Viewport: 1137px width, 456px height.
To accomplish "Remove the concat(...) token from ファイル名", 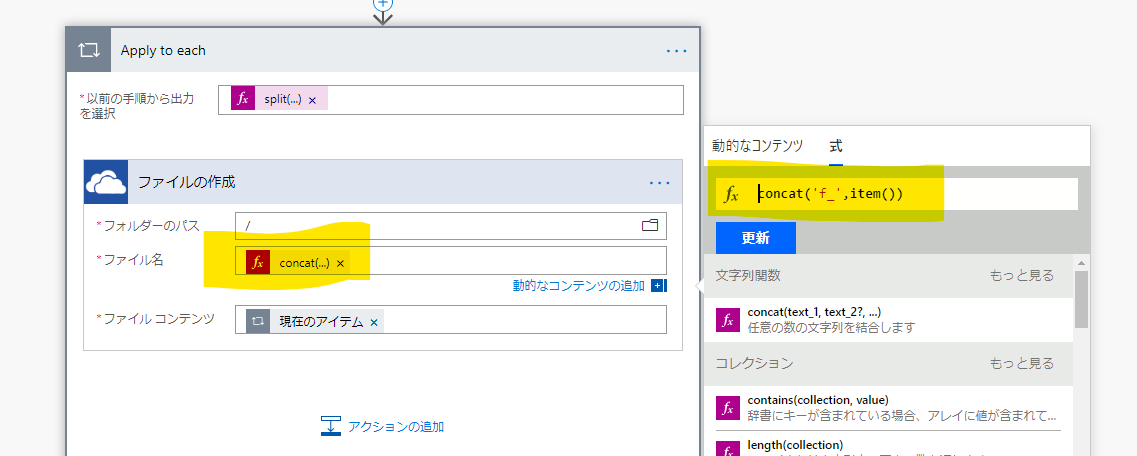I will (340, 263).
